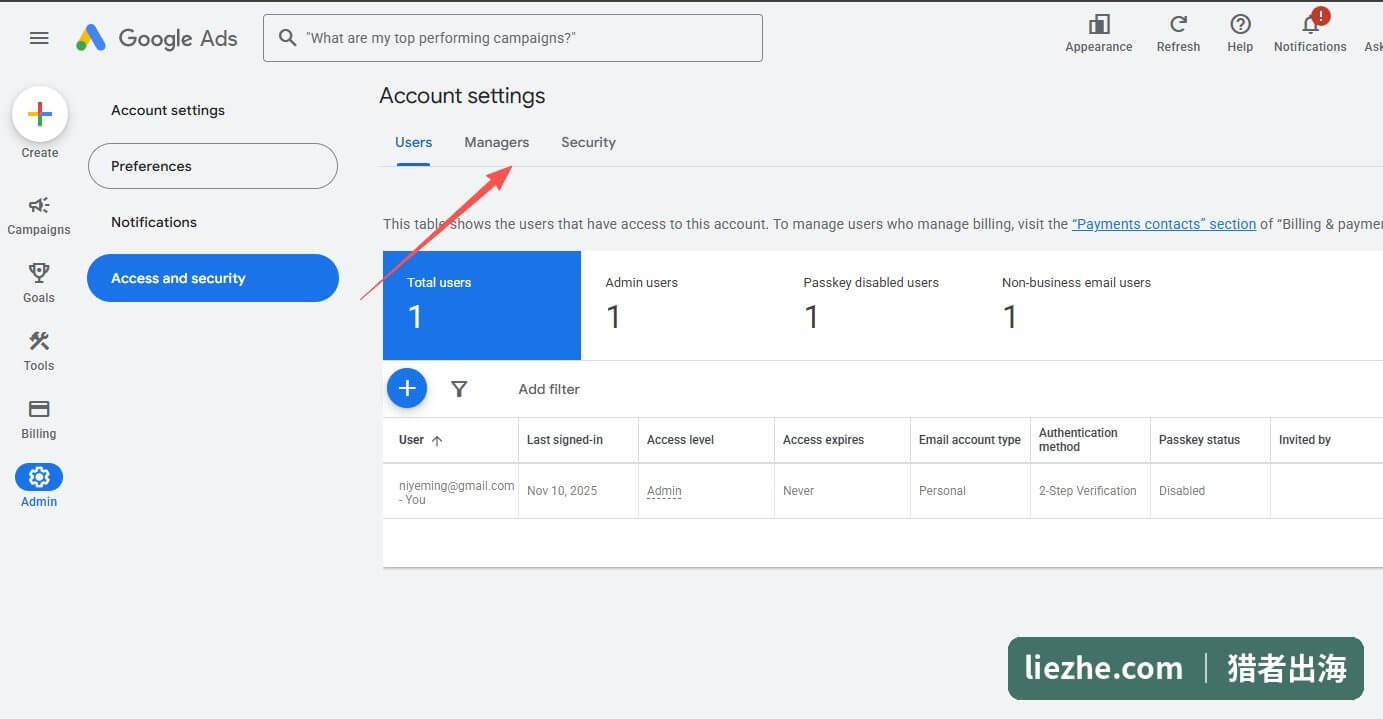Select Passkey disabled users card
The height and width of the screenshot is (719, 1383).
click(878, 305)
